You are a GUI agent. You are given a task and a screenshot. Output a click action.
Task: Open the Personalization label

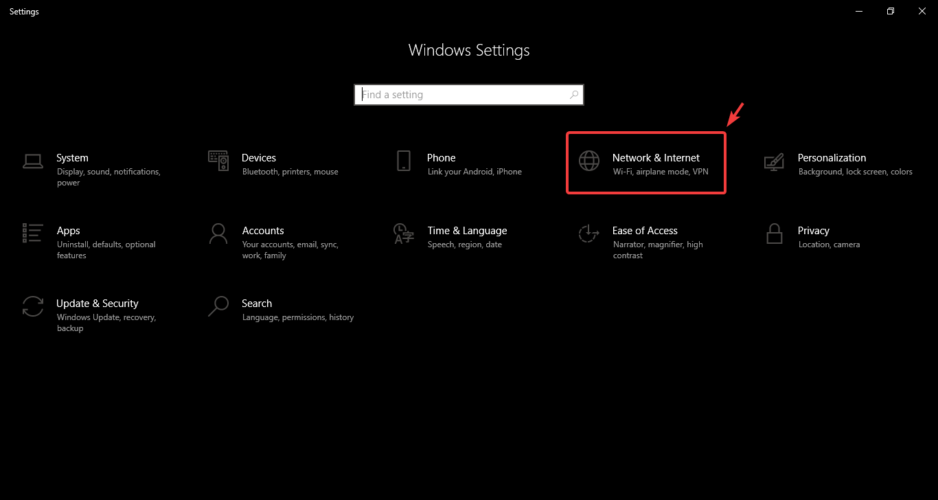point(832,158)
